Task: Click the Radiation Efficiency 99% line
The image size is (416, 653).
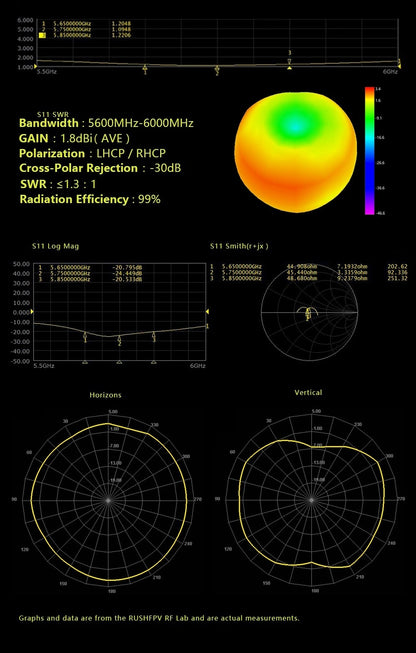Action: [90, 199]
